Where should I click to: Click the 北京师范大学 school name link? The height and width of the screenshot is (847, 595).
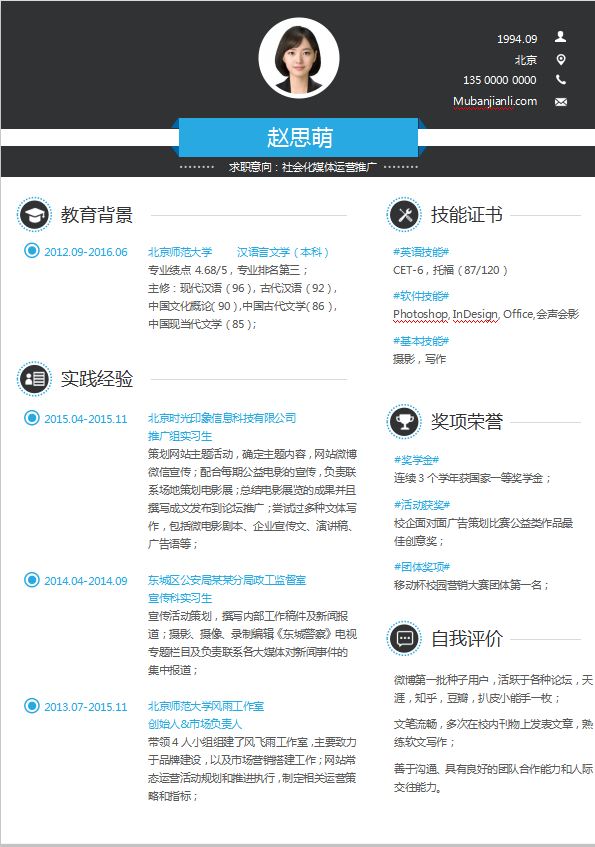180,252
